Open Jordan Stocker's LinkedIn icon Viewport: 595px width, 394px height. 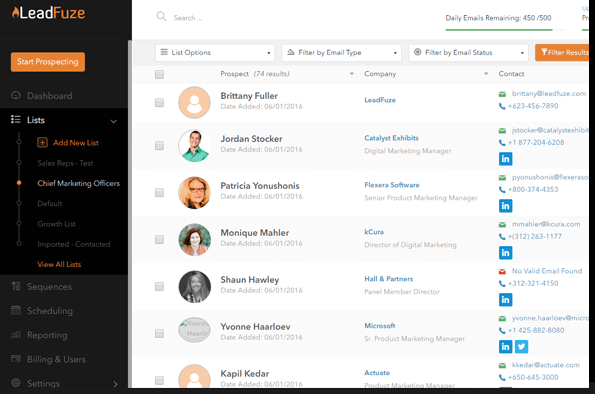pyautogui.click(x=505, y=159)
